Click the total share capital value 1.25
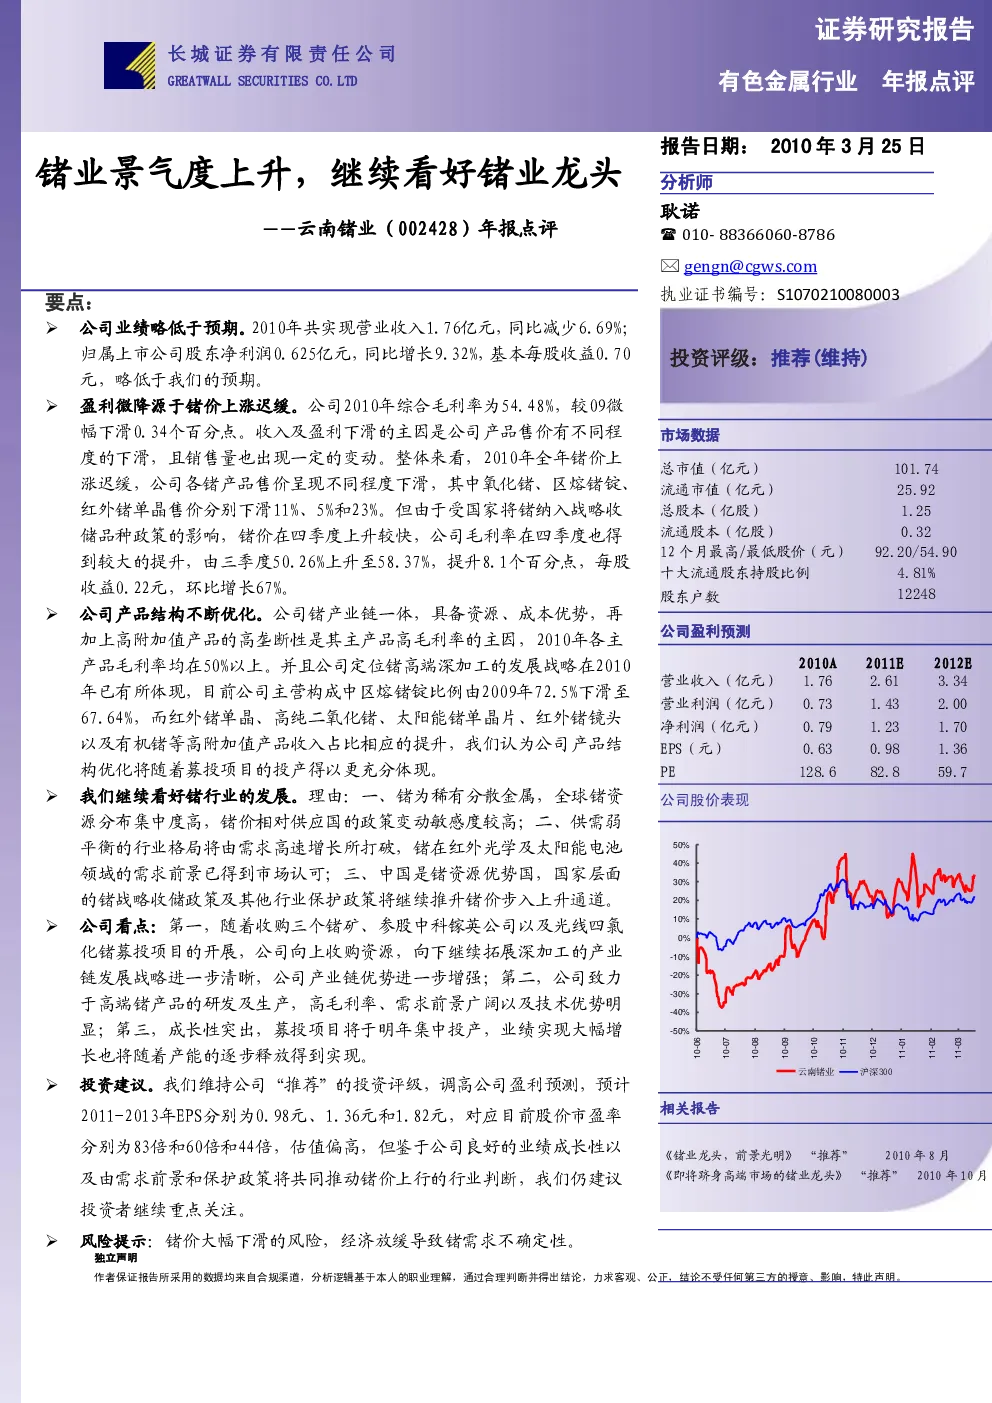The width and height of the screenshot is (992, 1403). pos(916,511)
